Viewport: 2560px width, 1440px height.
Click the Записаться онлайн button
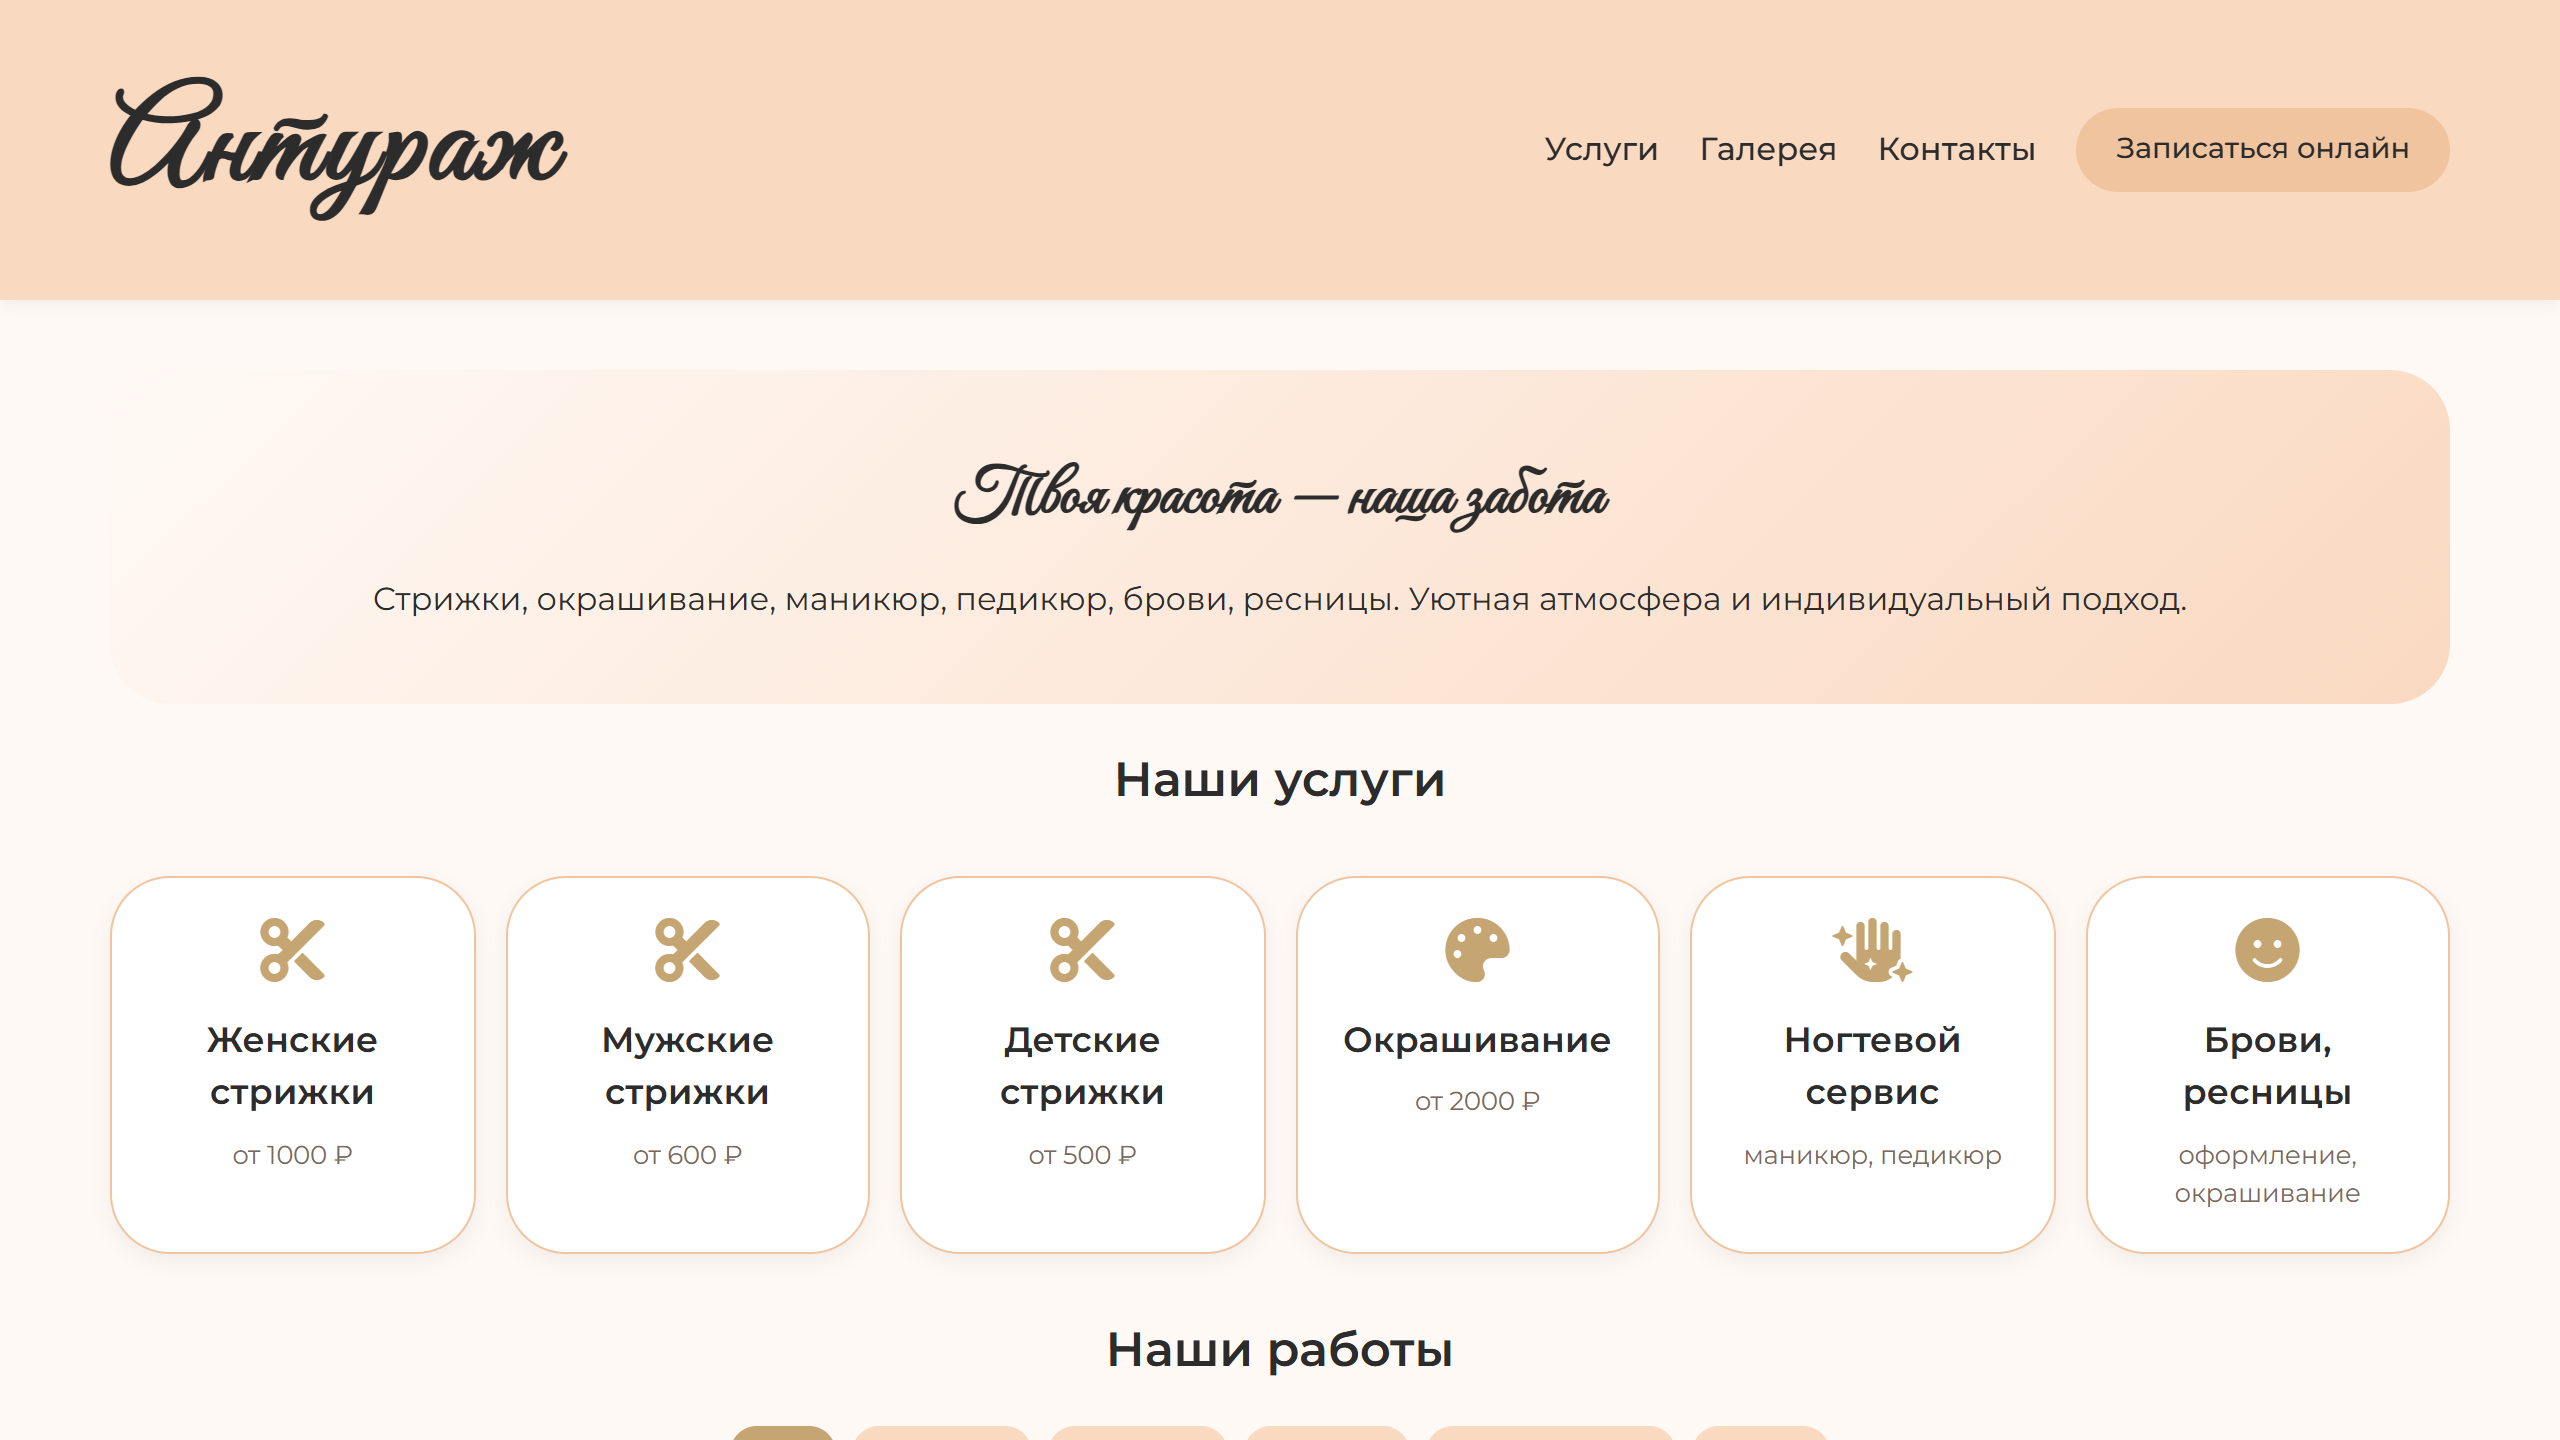pyautogui.click(x=2262, y=149)
